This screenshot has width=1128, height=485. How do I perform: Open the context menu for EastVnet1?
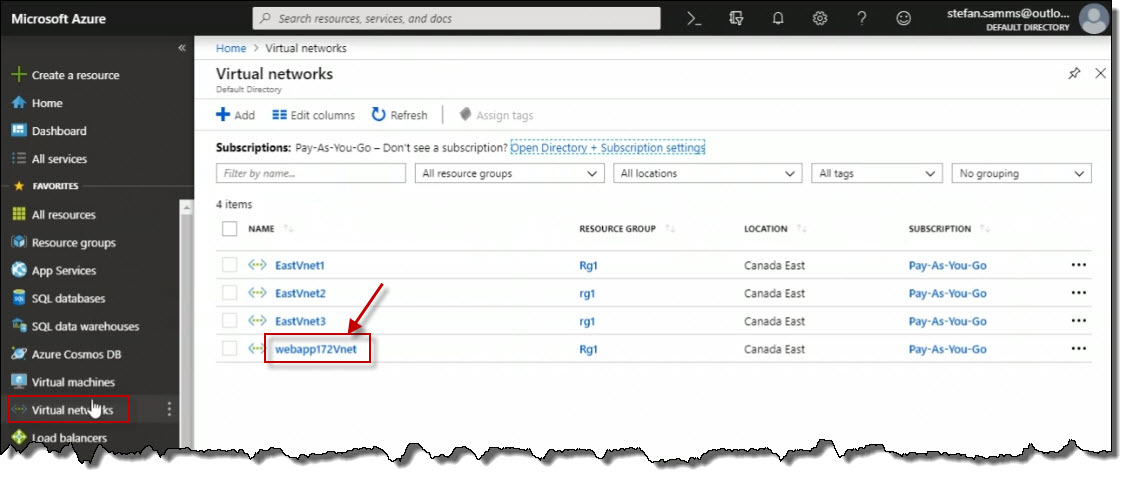(x=1078, y=265)
